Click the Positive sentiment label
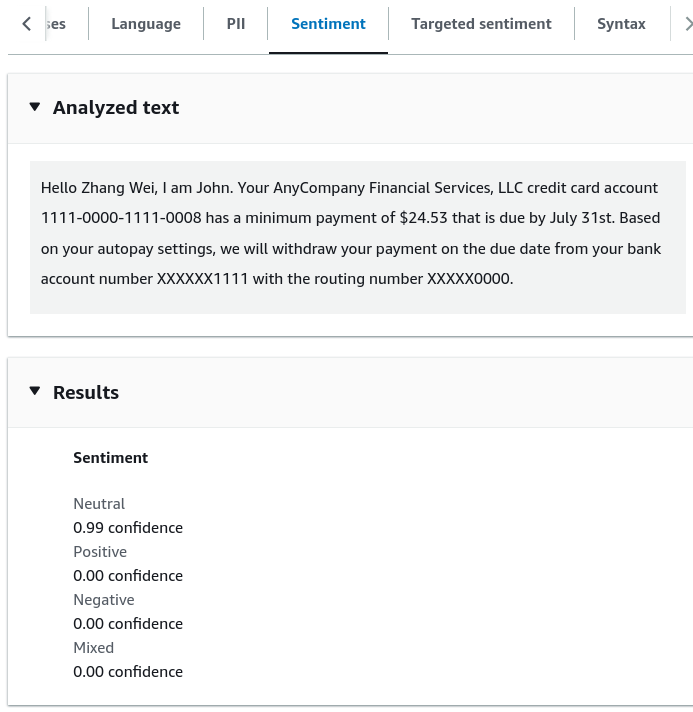 (x=100, y=552)
